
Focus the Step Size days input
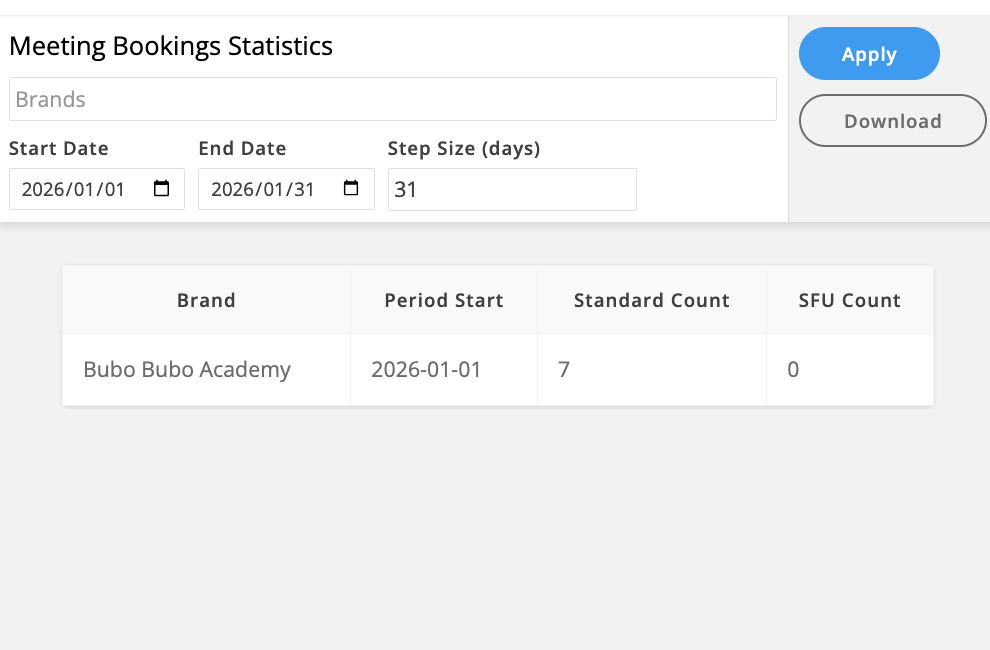pyautogui.click(x=511, y=189)
